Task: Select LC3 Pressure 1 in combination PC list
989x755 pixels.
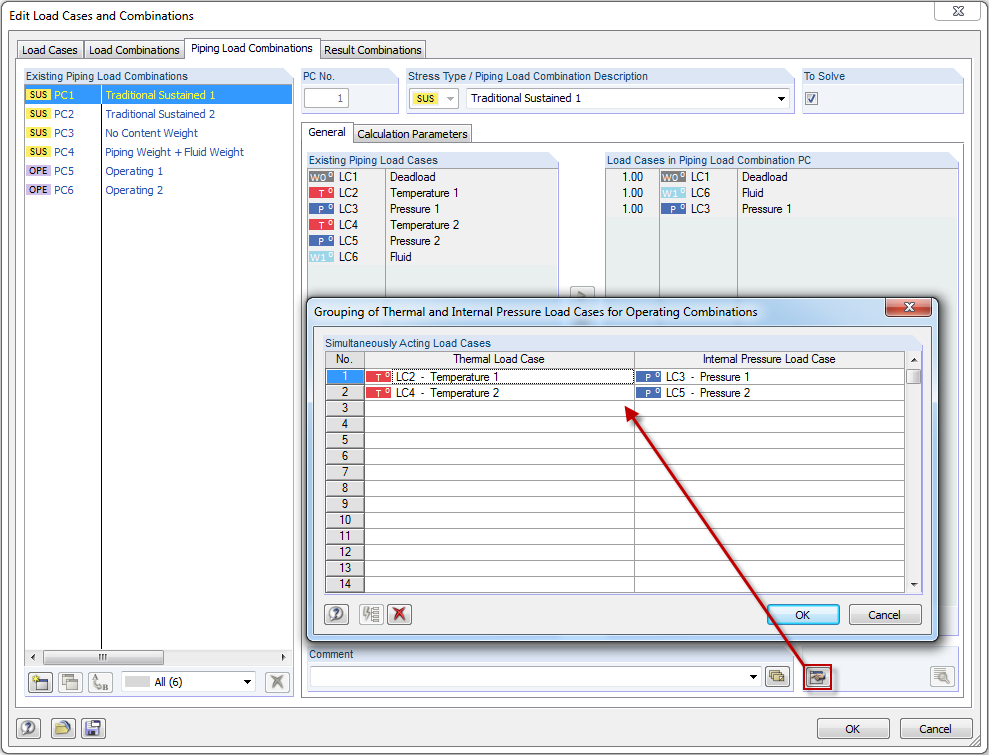Action: coord(782,209)
